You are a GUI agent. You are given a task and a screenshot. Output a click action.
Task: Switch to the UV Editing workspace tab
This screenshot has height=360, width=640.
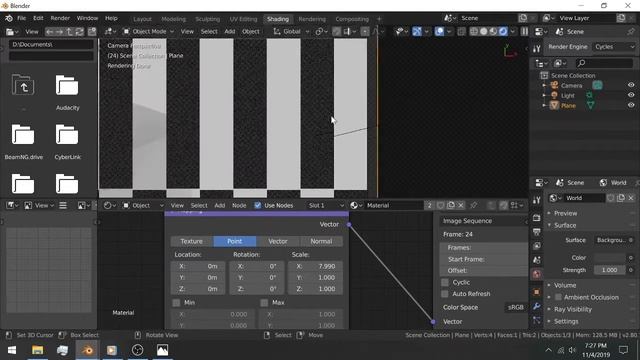[x=243, y=19]
